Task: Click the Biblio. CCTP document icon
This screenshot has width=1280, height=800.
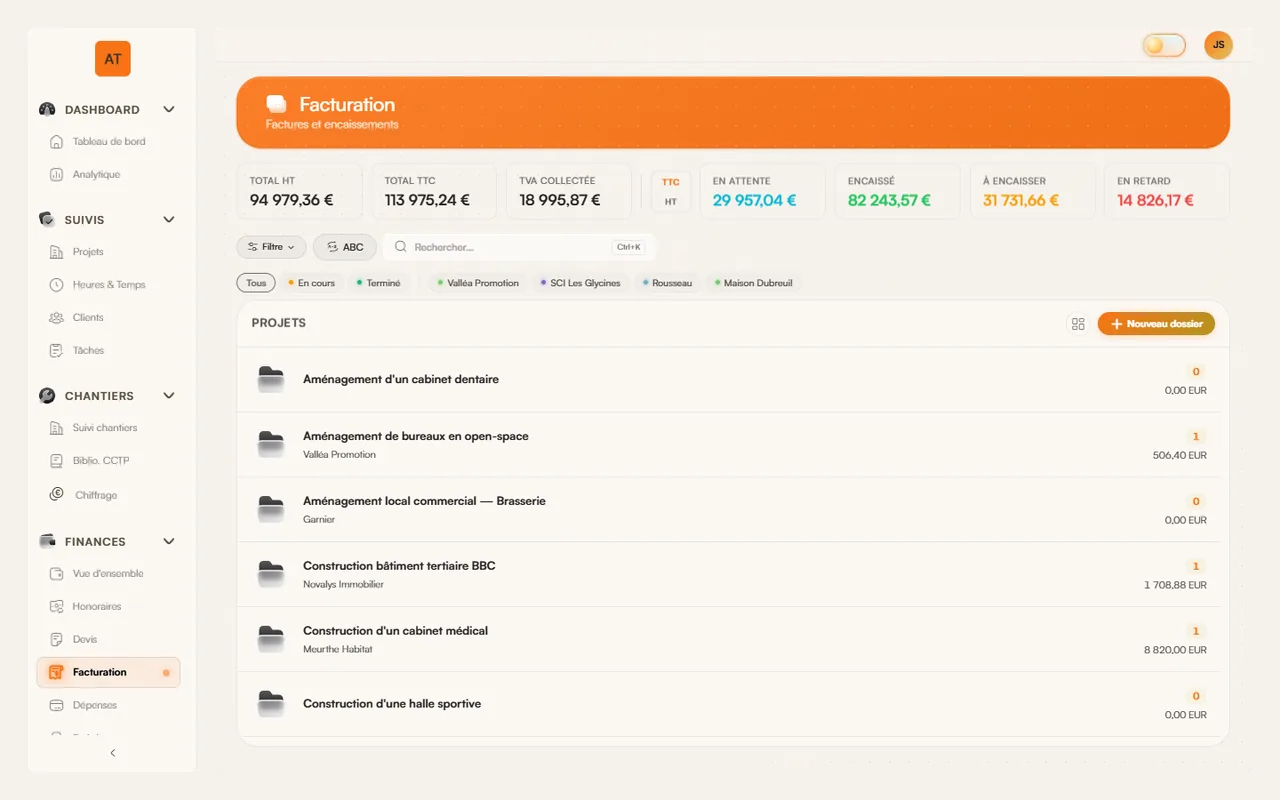Action: [x=56, y=461]
